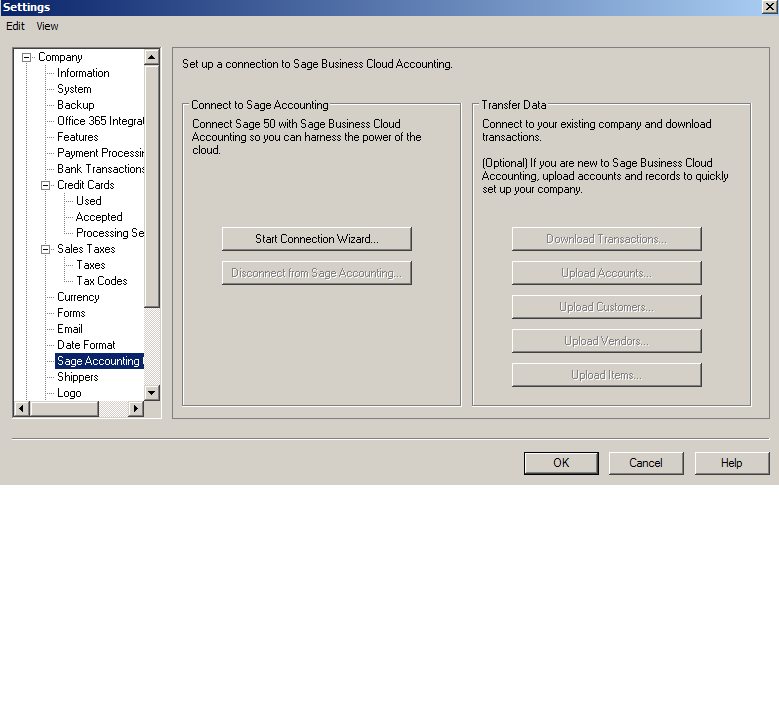
Task: Select System in the settings tree
Action: click(74, 89)
